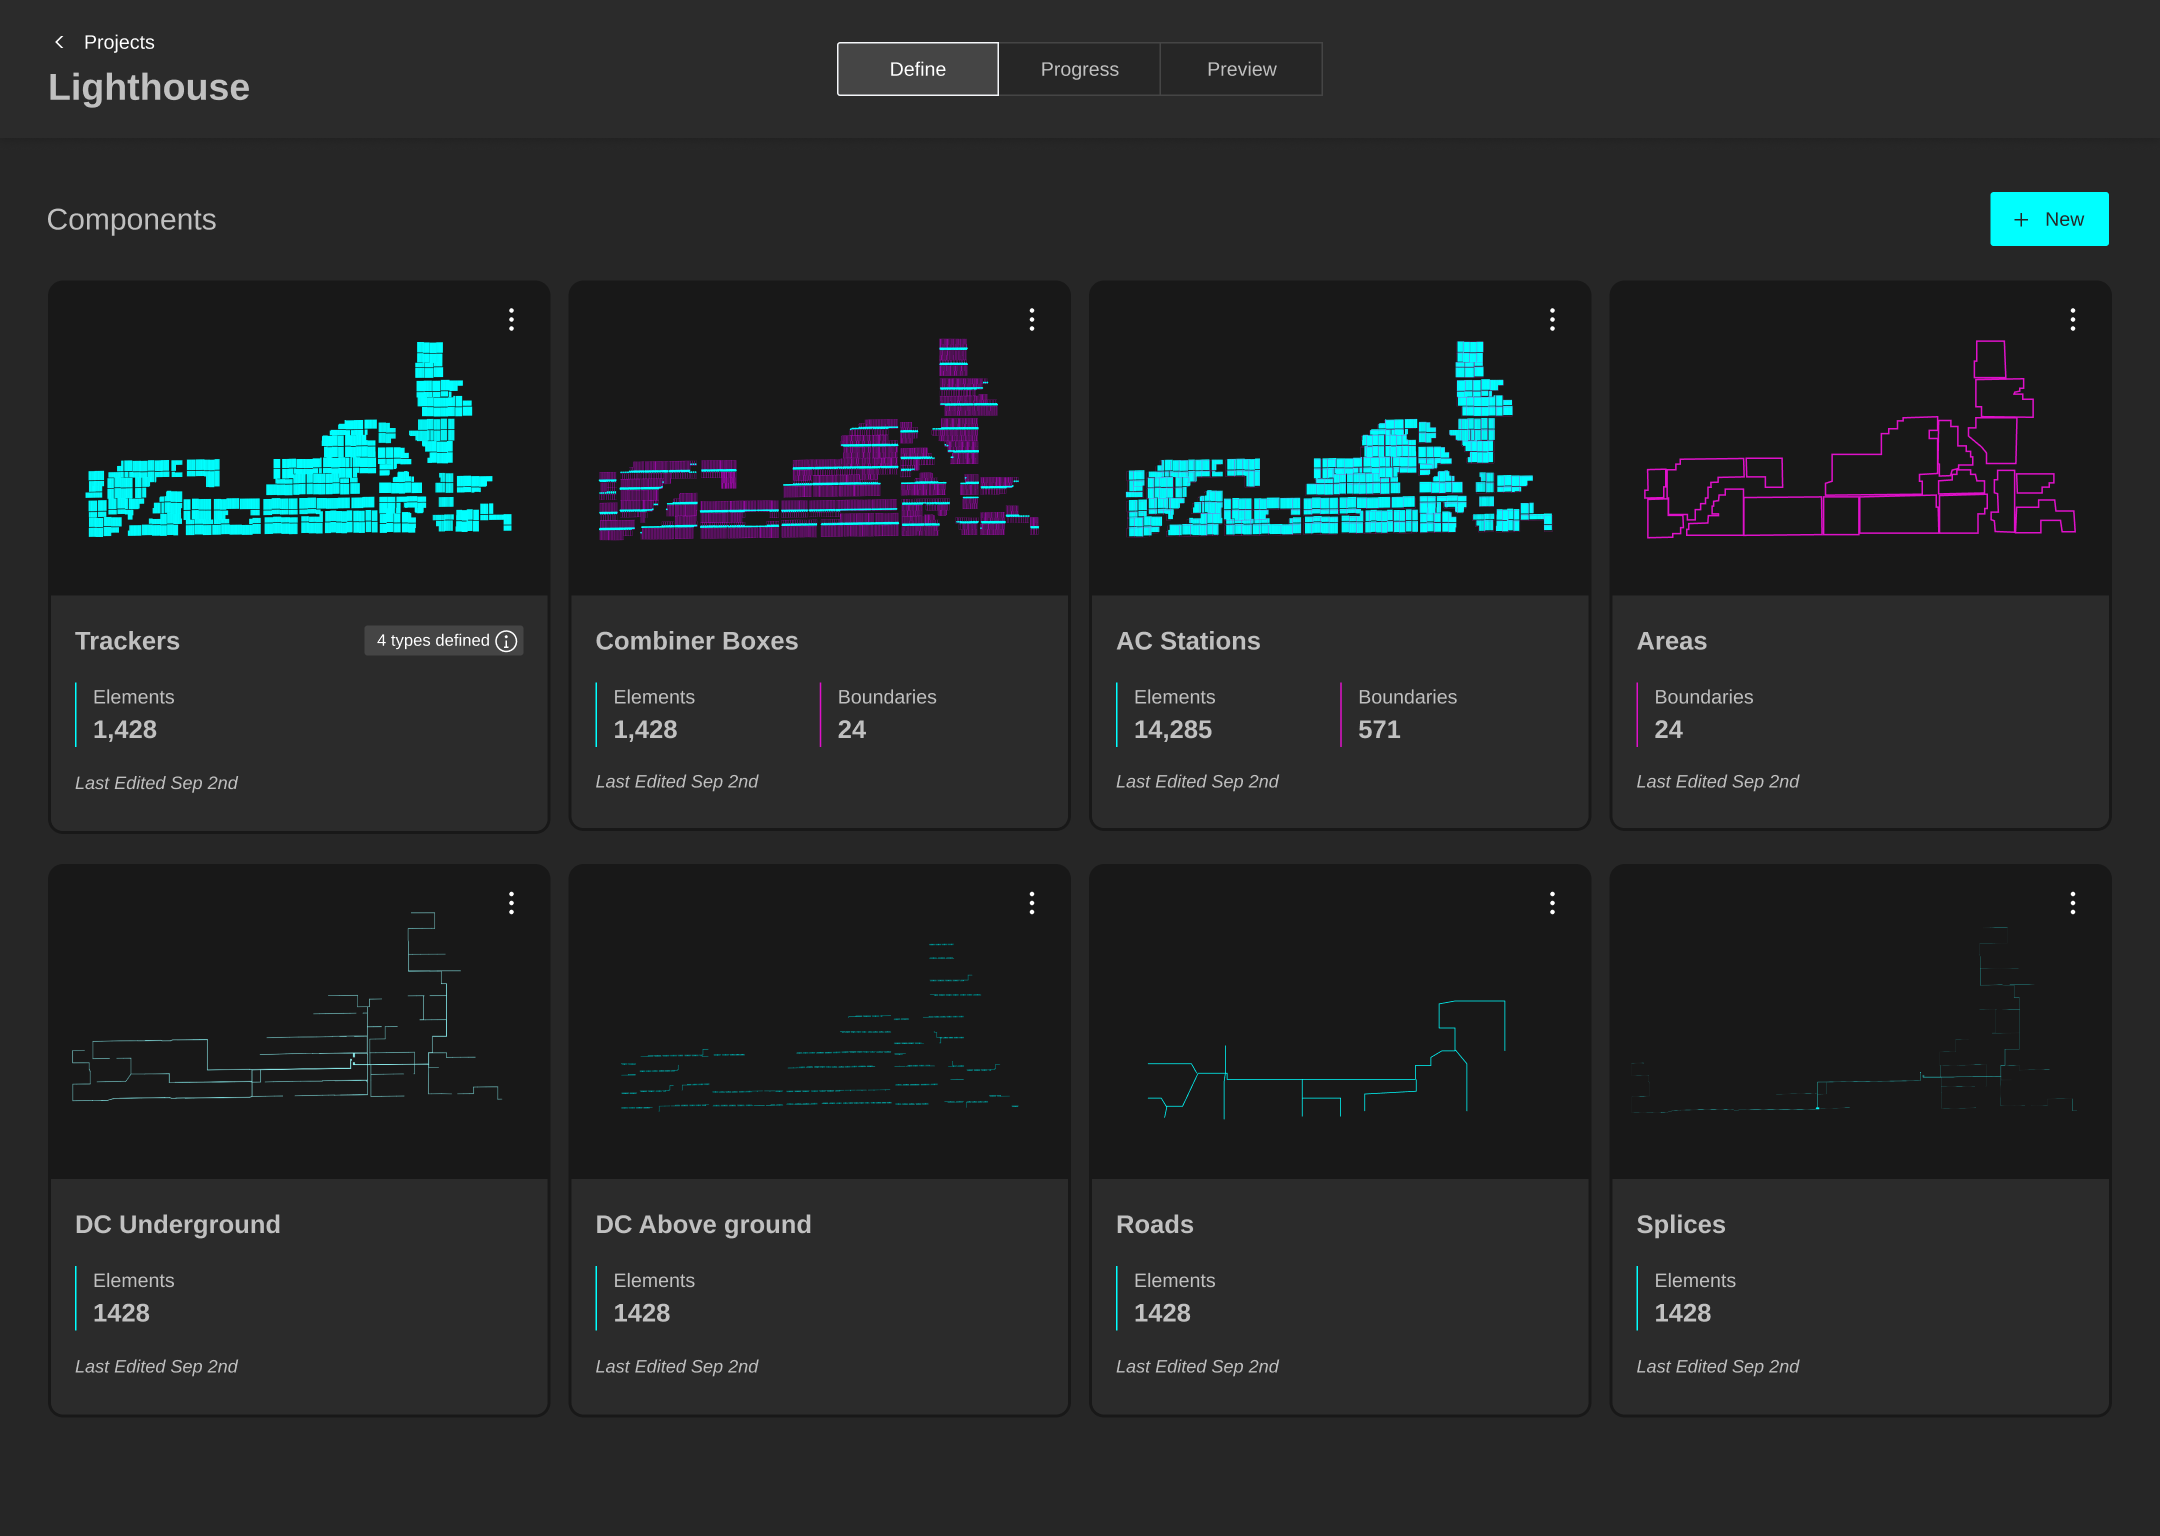Image resolution: width=2160 pixels, height=1536 pixels.
Task: Click Roads elements value 1428
Action: (1162, 1313)
